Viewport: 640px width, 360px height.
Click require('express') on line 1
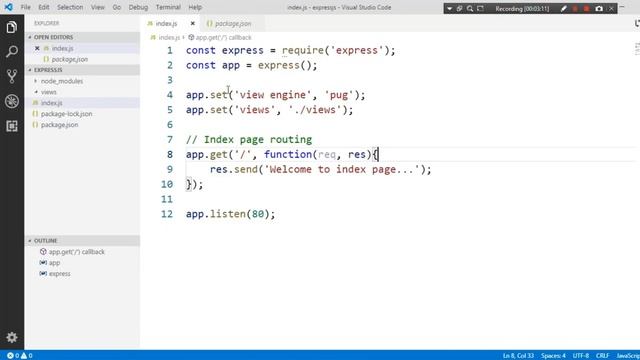(338, 51)
